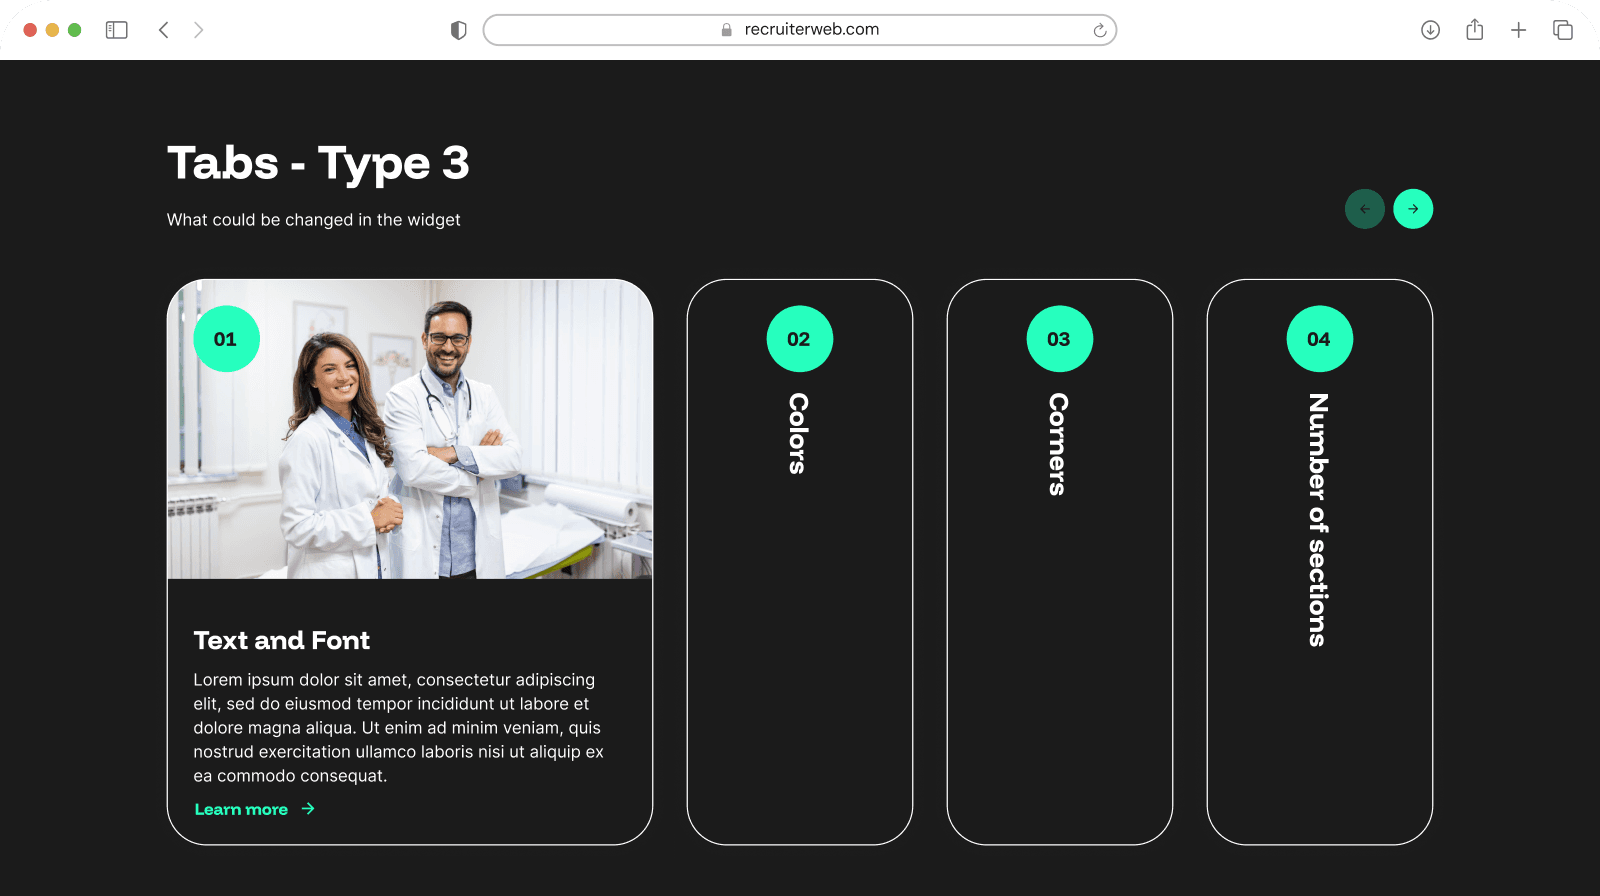This screenshot has height=896, width=1600.
Task: Reload the page with the refresh icon
Action: (x=1099, y=30)
